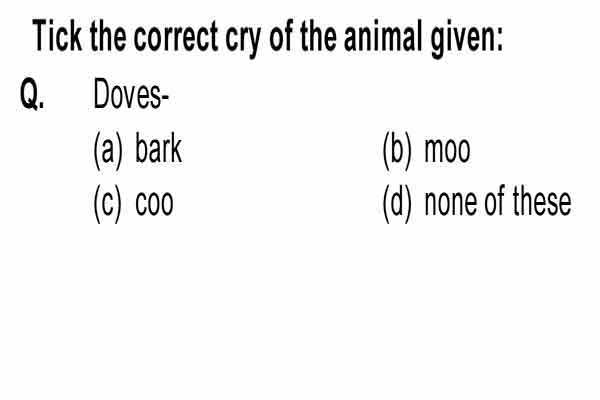600x400 pixels.
Task: Choose the "moo" answer option
Action: 447,150
